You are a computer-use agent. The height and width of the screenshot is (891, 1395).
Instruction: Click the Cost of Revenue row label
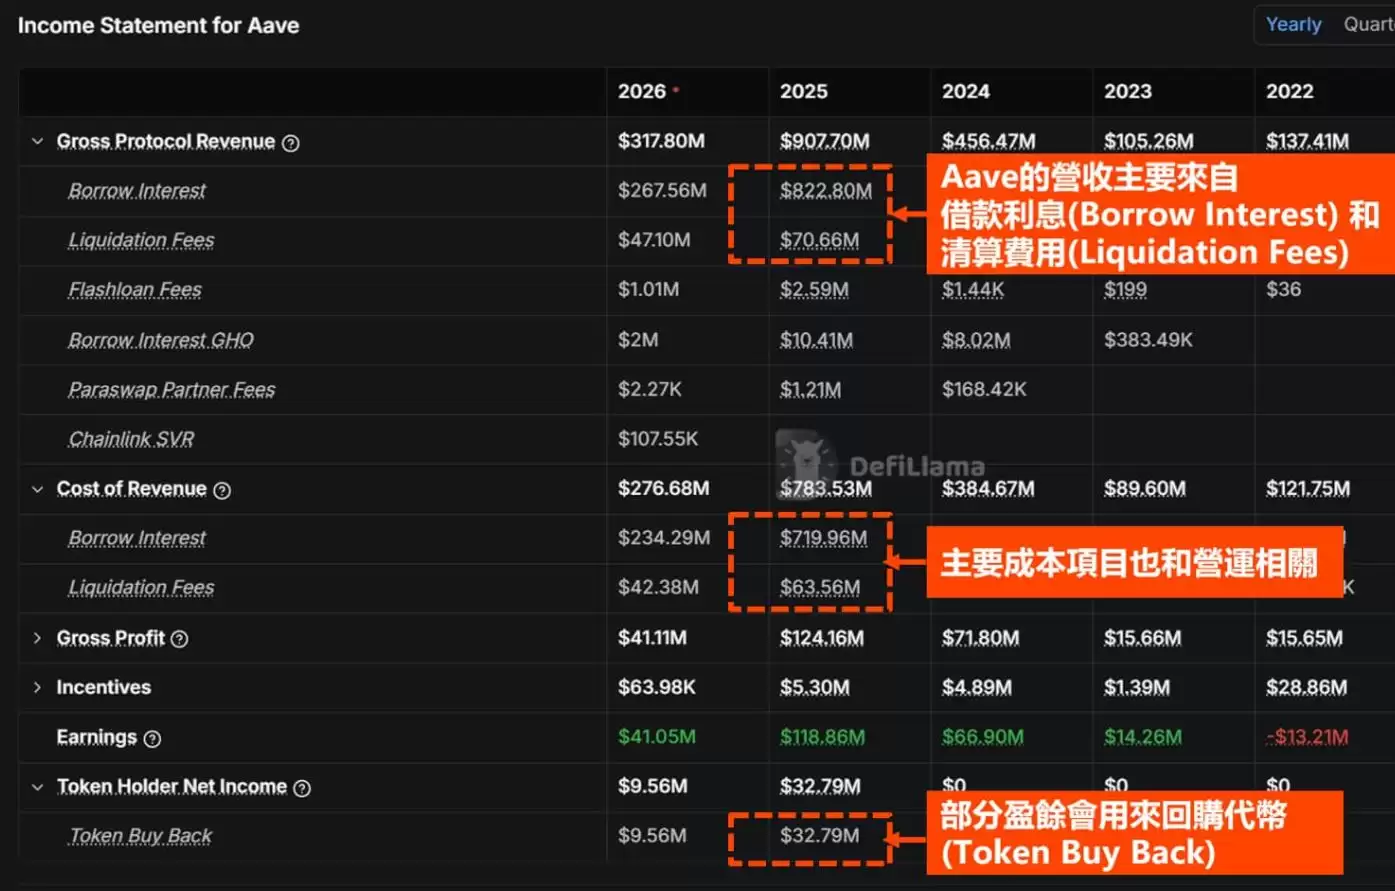(x=132, y=488)
